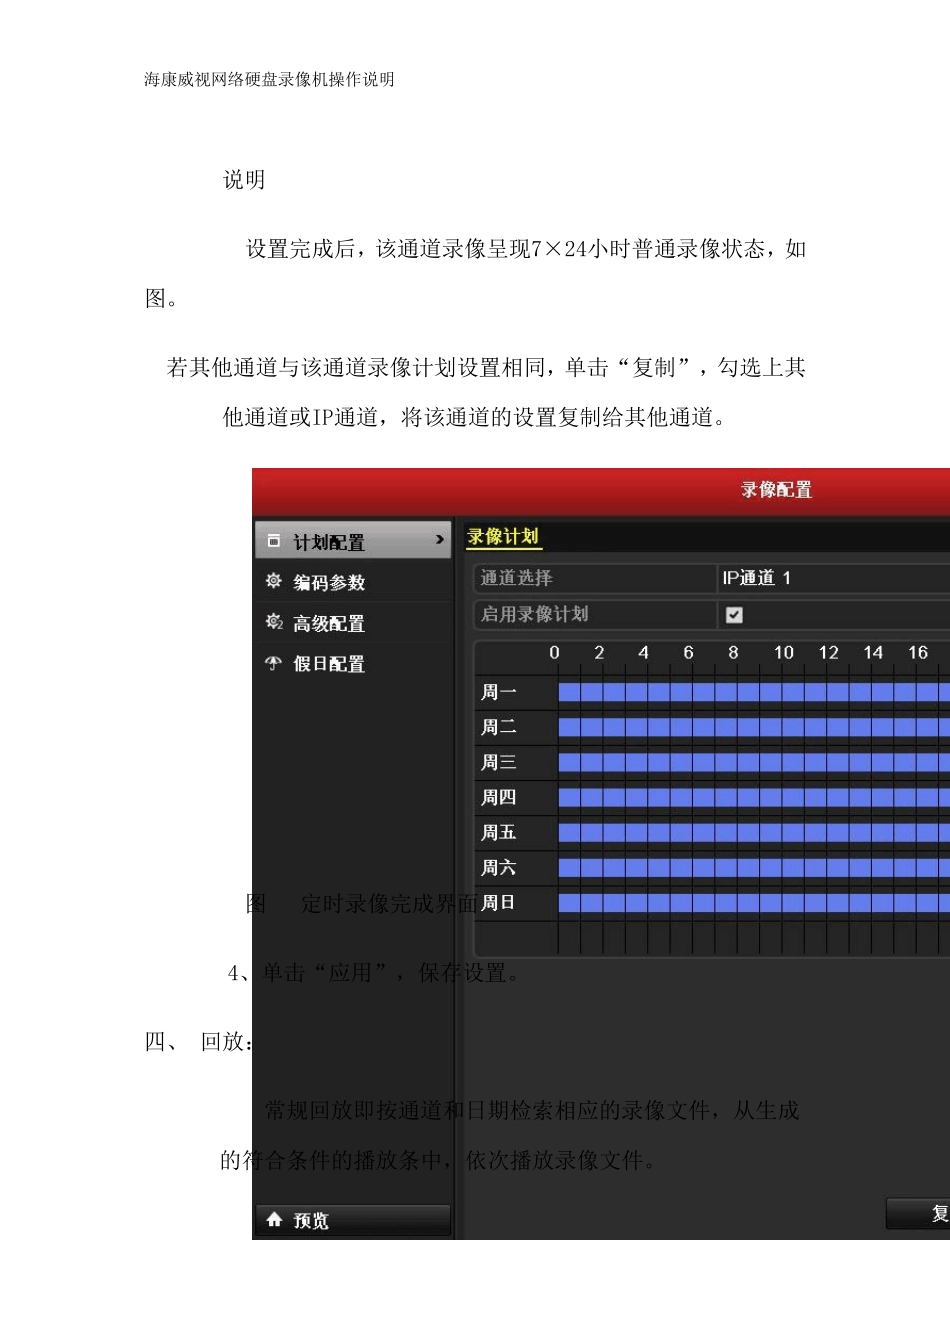Select the 周二 schedule row label
The image size is (950, 1344).
tap(499, 727)
